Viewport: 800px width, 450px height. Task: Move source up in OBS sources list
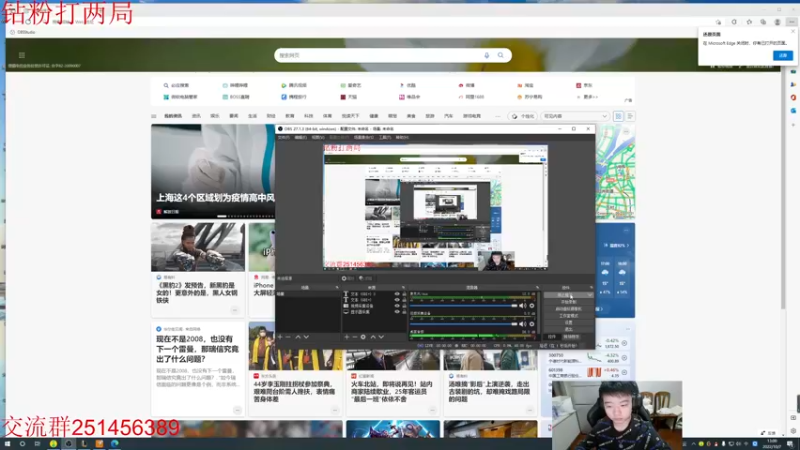373,337
